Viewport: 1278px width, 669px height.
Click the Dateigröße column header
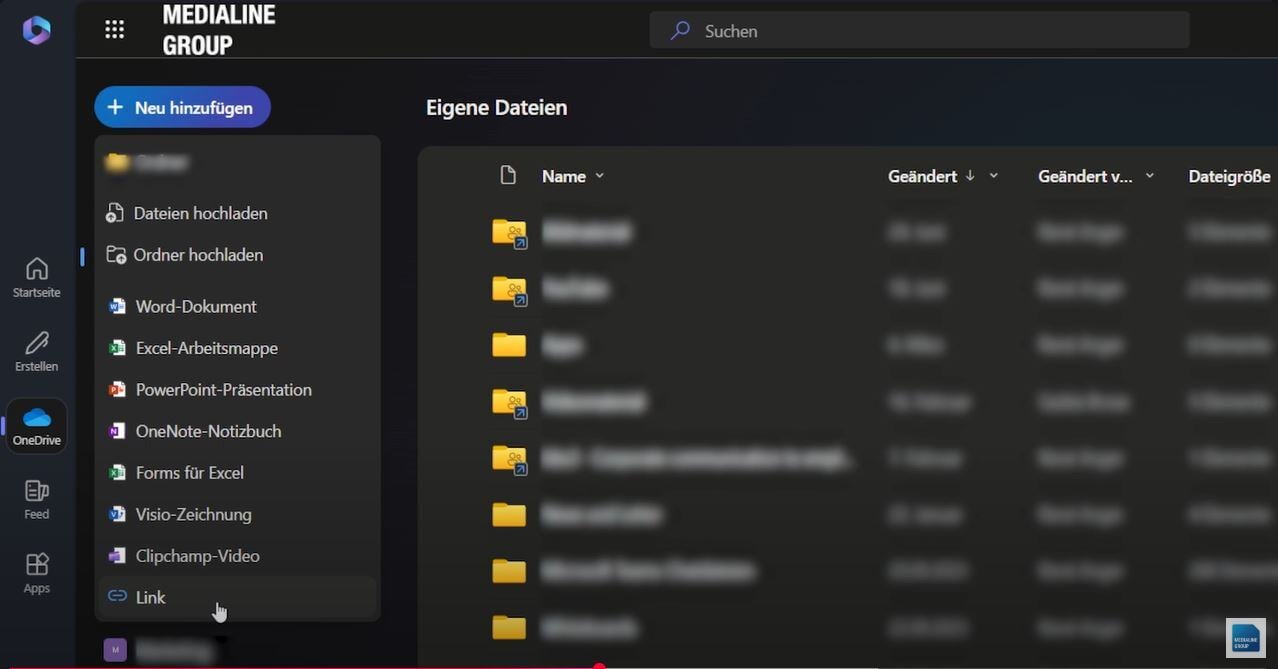tap(1229, 176)
